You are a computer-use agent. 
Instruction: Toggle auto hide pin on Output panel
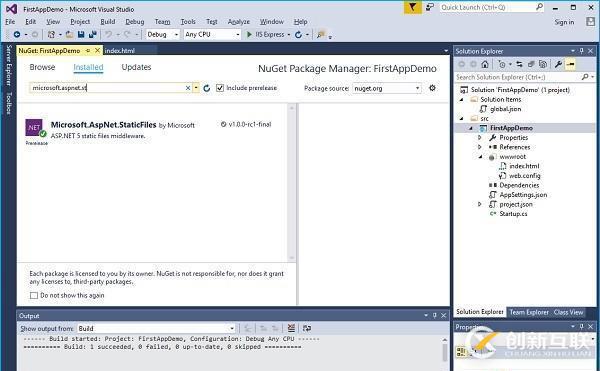[435, 316]
